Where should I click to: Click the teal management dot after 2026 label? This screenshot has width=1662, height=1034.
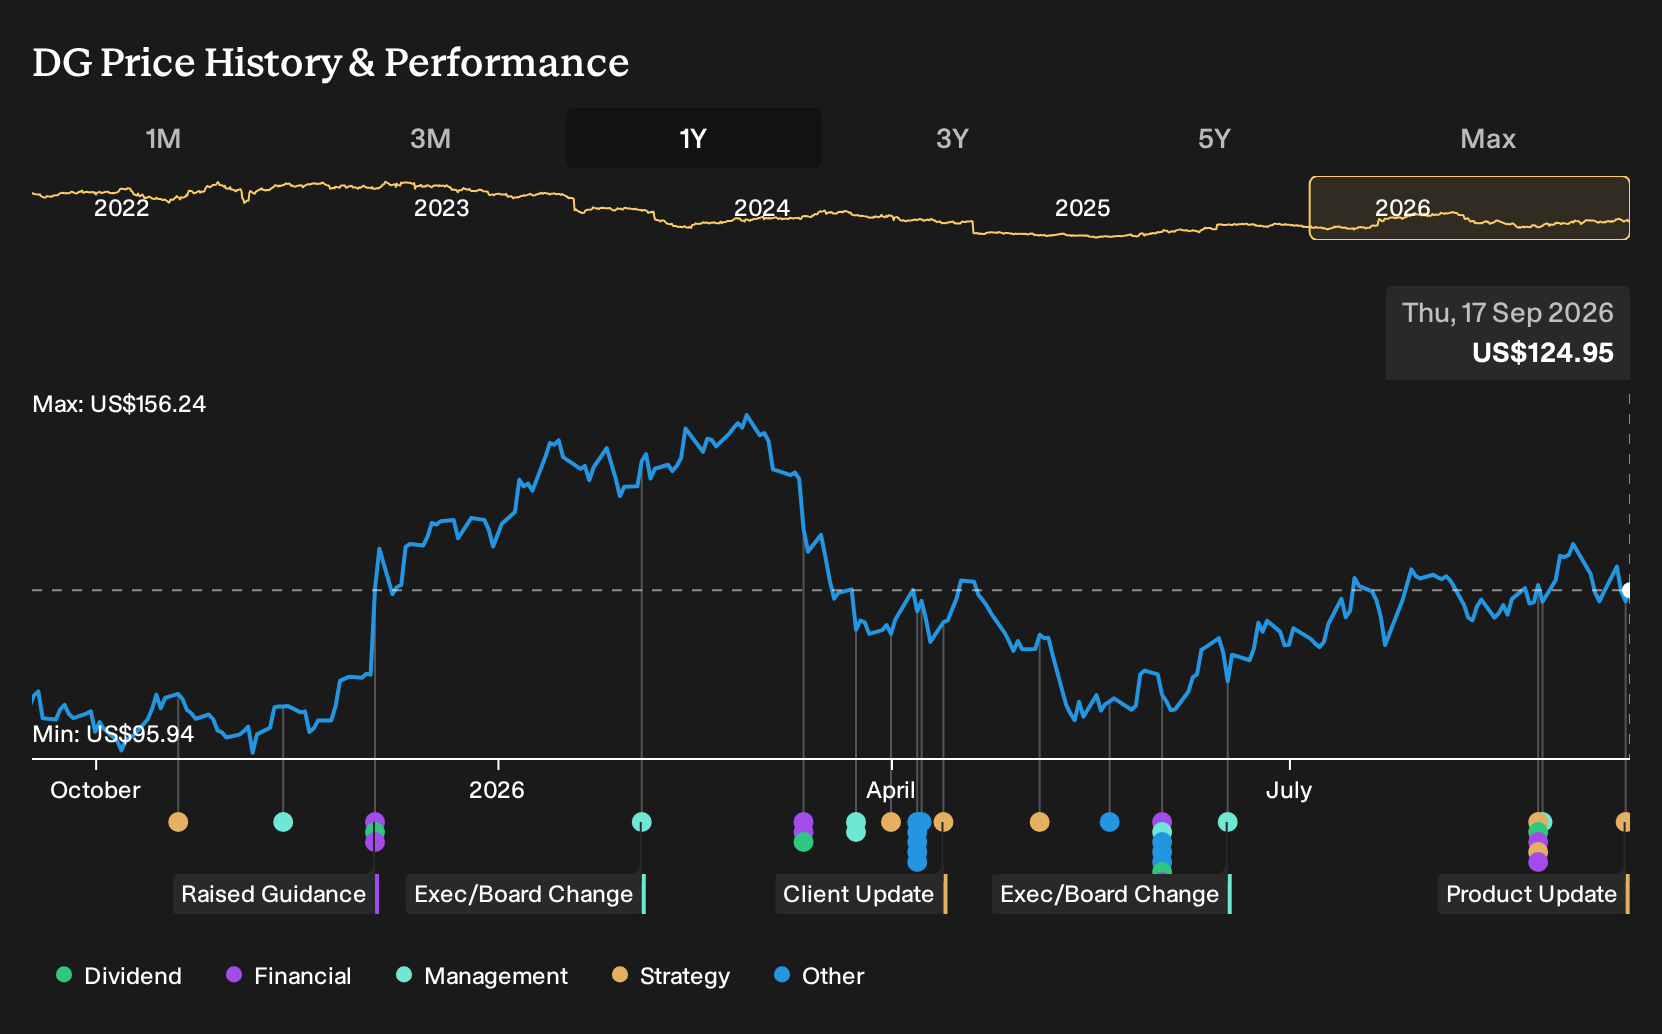pos(642,822)
